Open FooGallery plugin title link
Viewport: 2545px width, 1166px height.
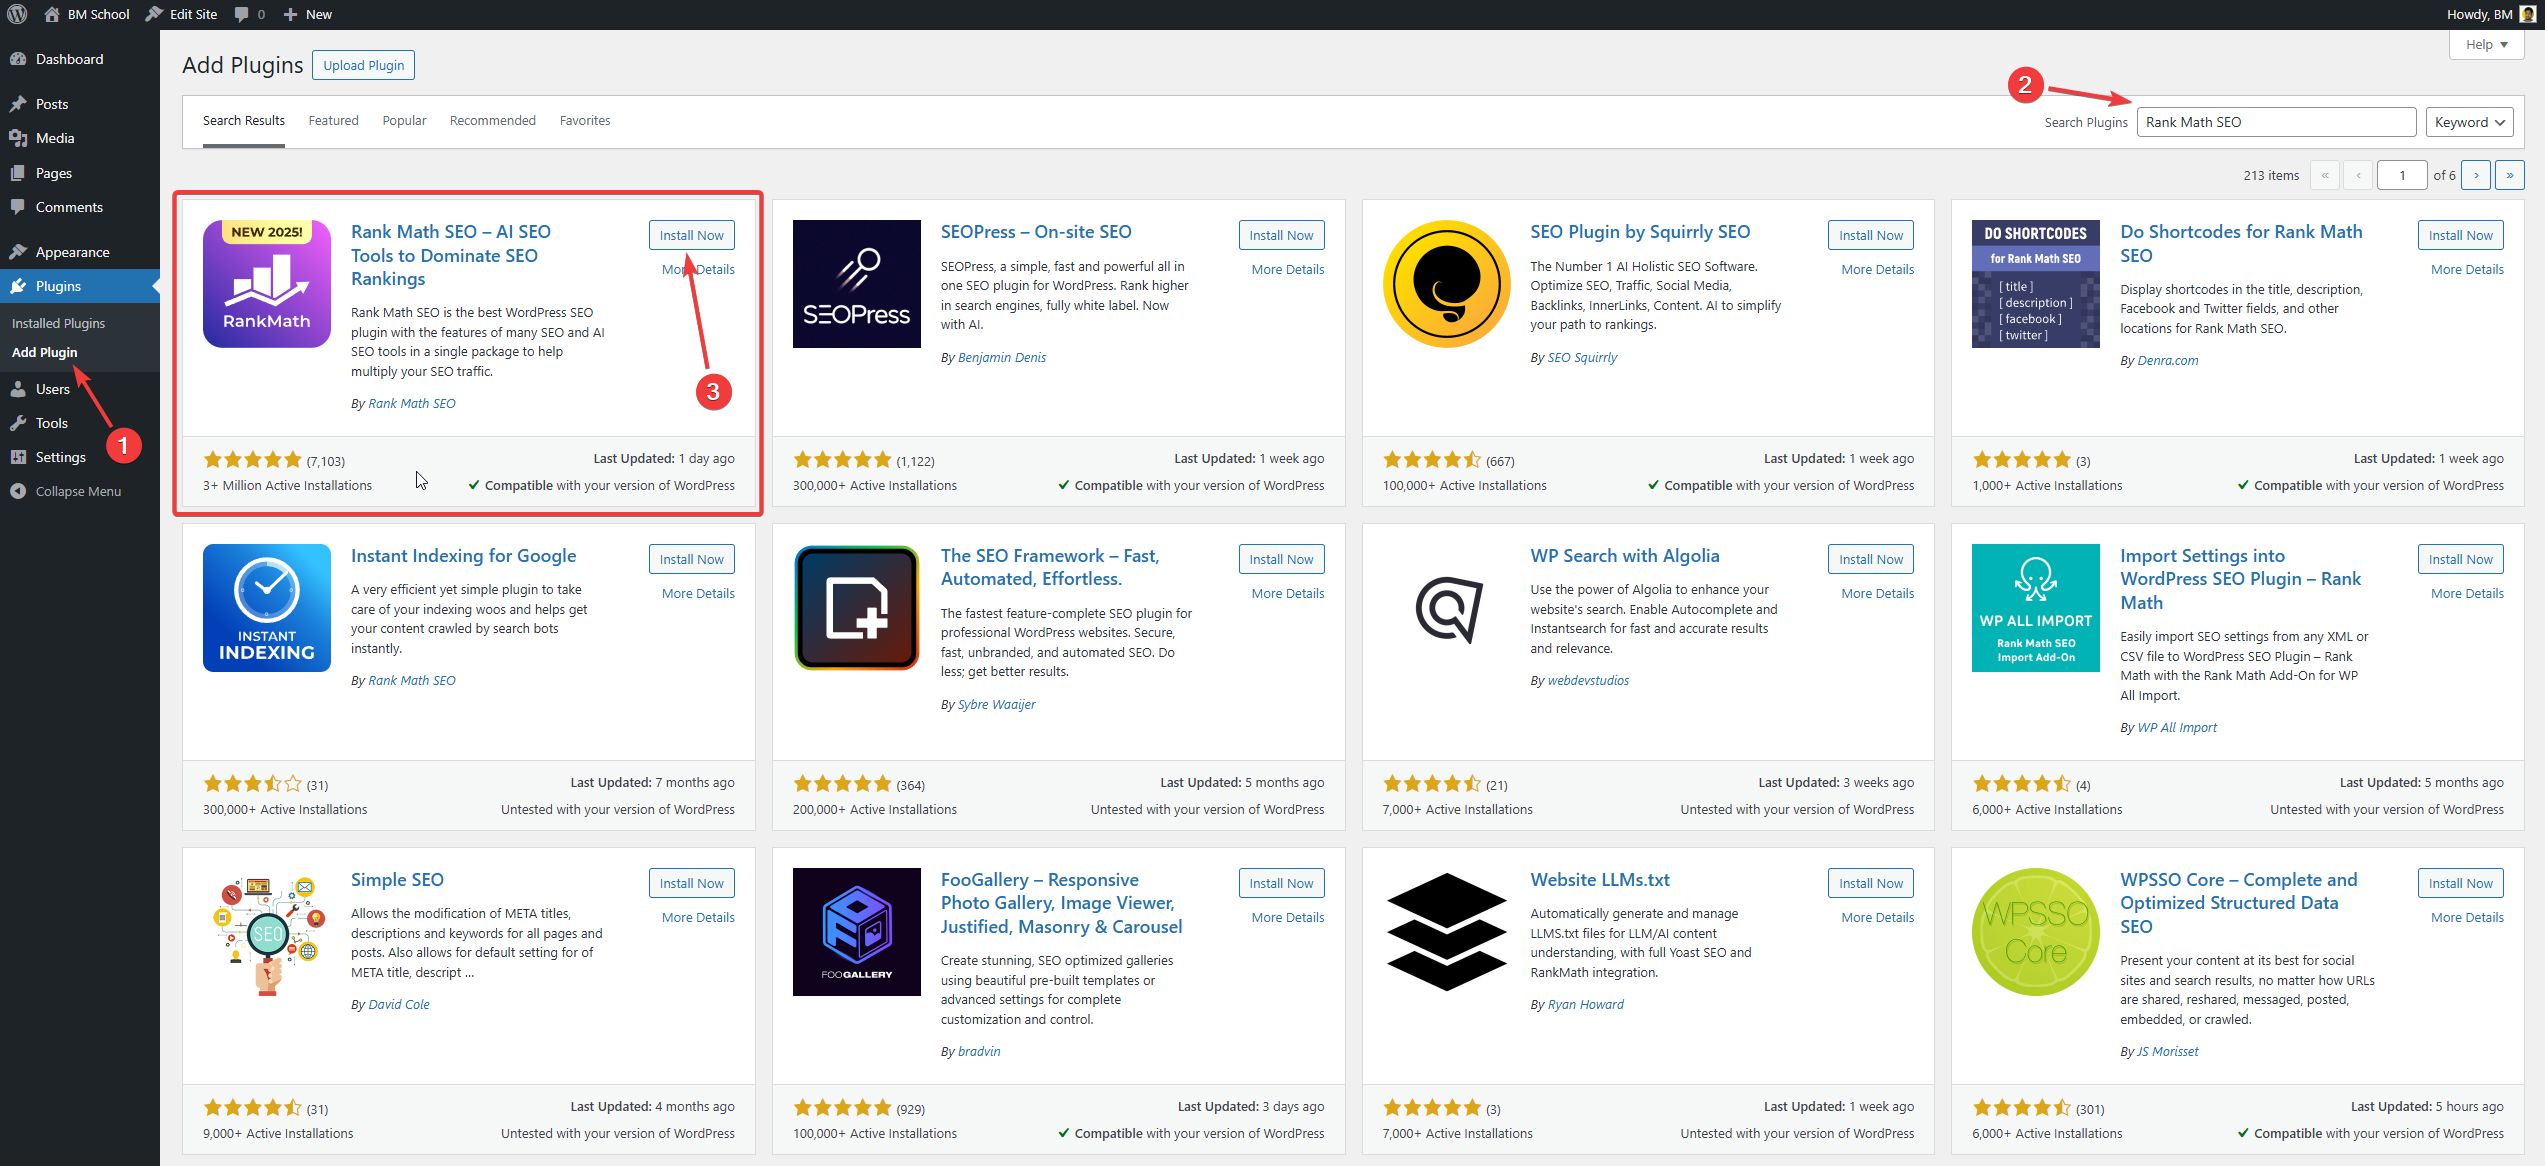tap(1061, 903)
